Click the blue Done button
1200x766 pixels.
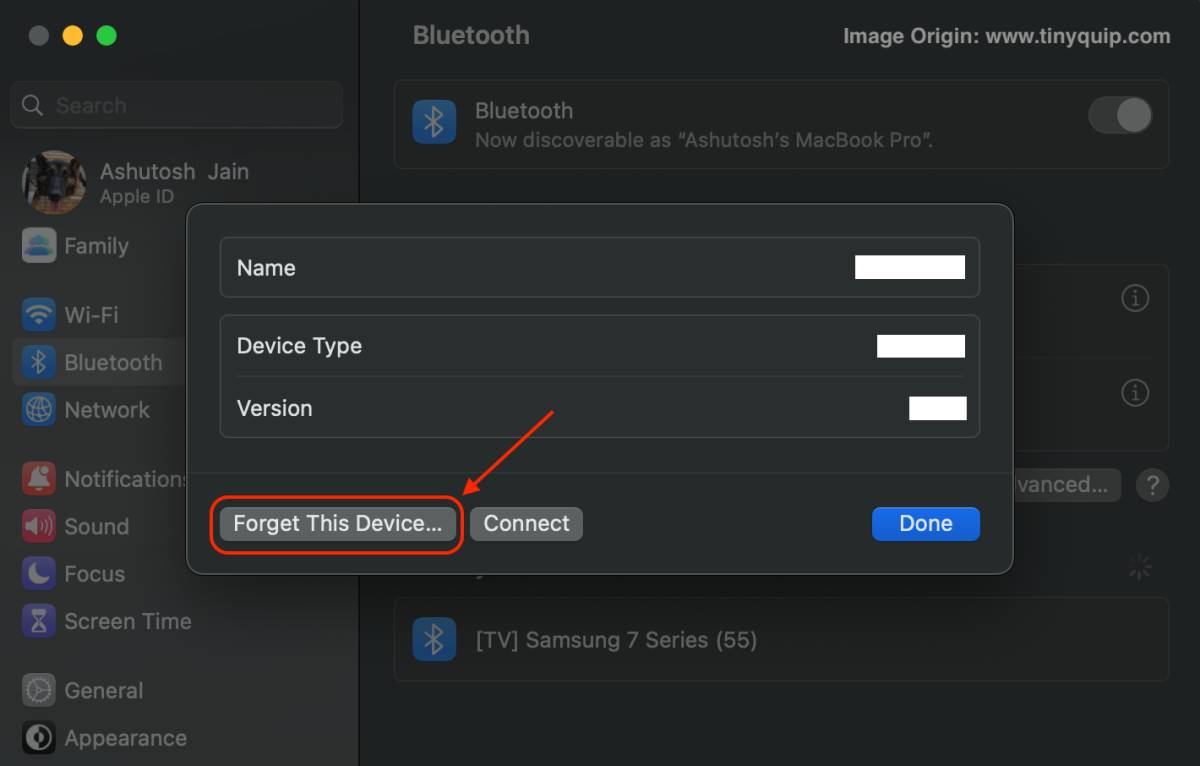tap(925, 524)
